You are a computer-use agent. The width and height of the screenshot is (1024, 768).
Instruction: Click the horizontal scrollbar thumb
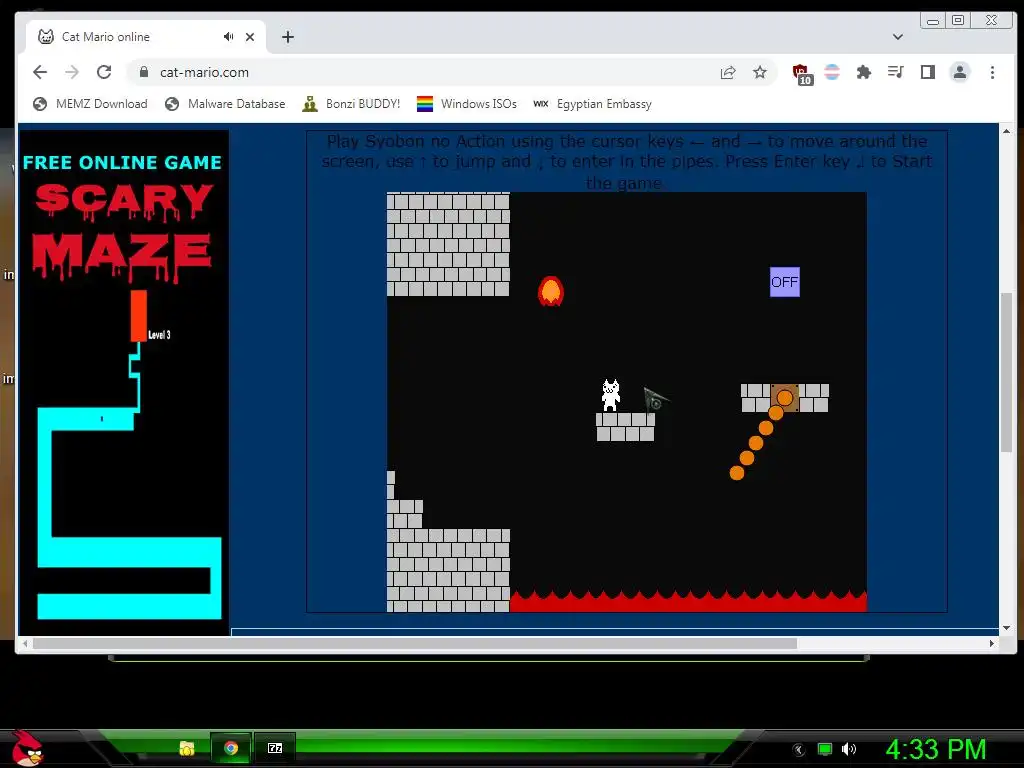(x=415, y=643)
